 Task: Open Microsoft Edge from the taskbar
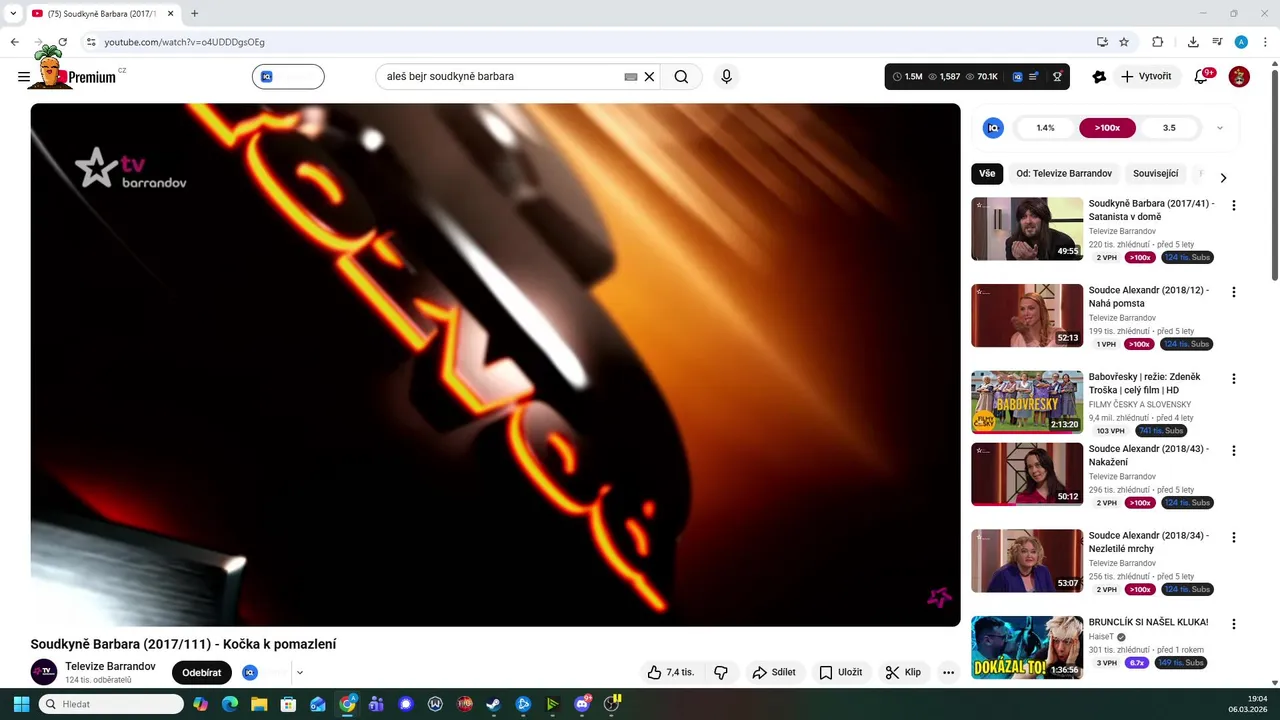pos(230,704)
